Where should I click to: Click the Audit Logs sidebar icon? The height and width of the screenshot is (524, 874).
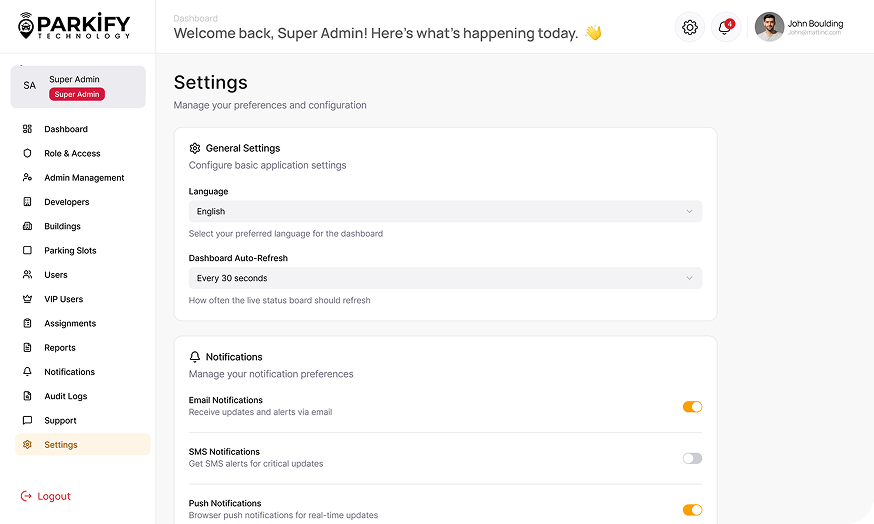pos(28,396)
